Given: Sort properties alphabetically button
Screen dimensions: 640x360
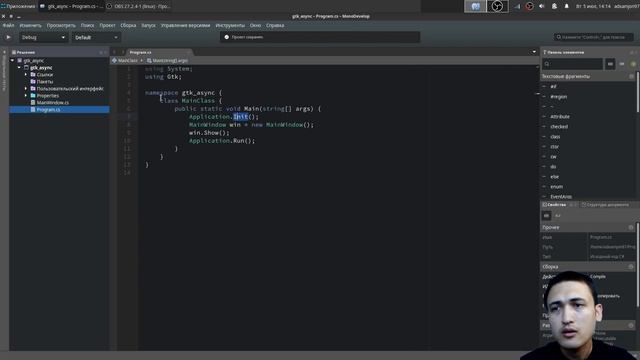Looking at the screenshot, I should click(558, 216).
